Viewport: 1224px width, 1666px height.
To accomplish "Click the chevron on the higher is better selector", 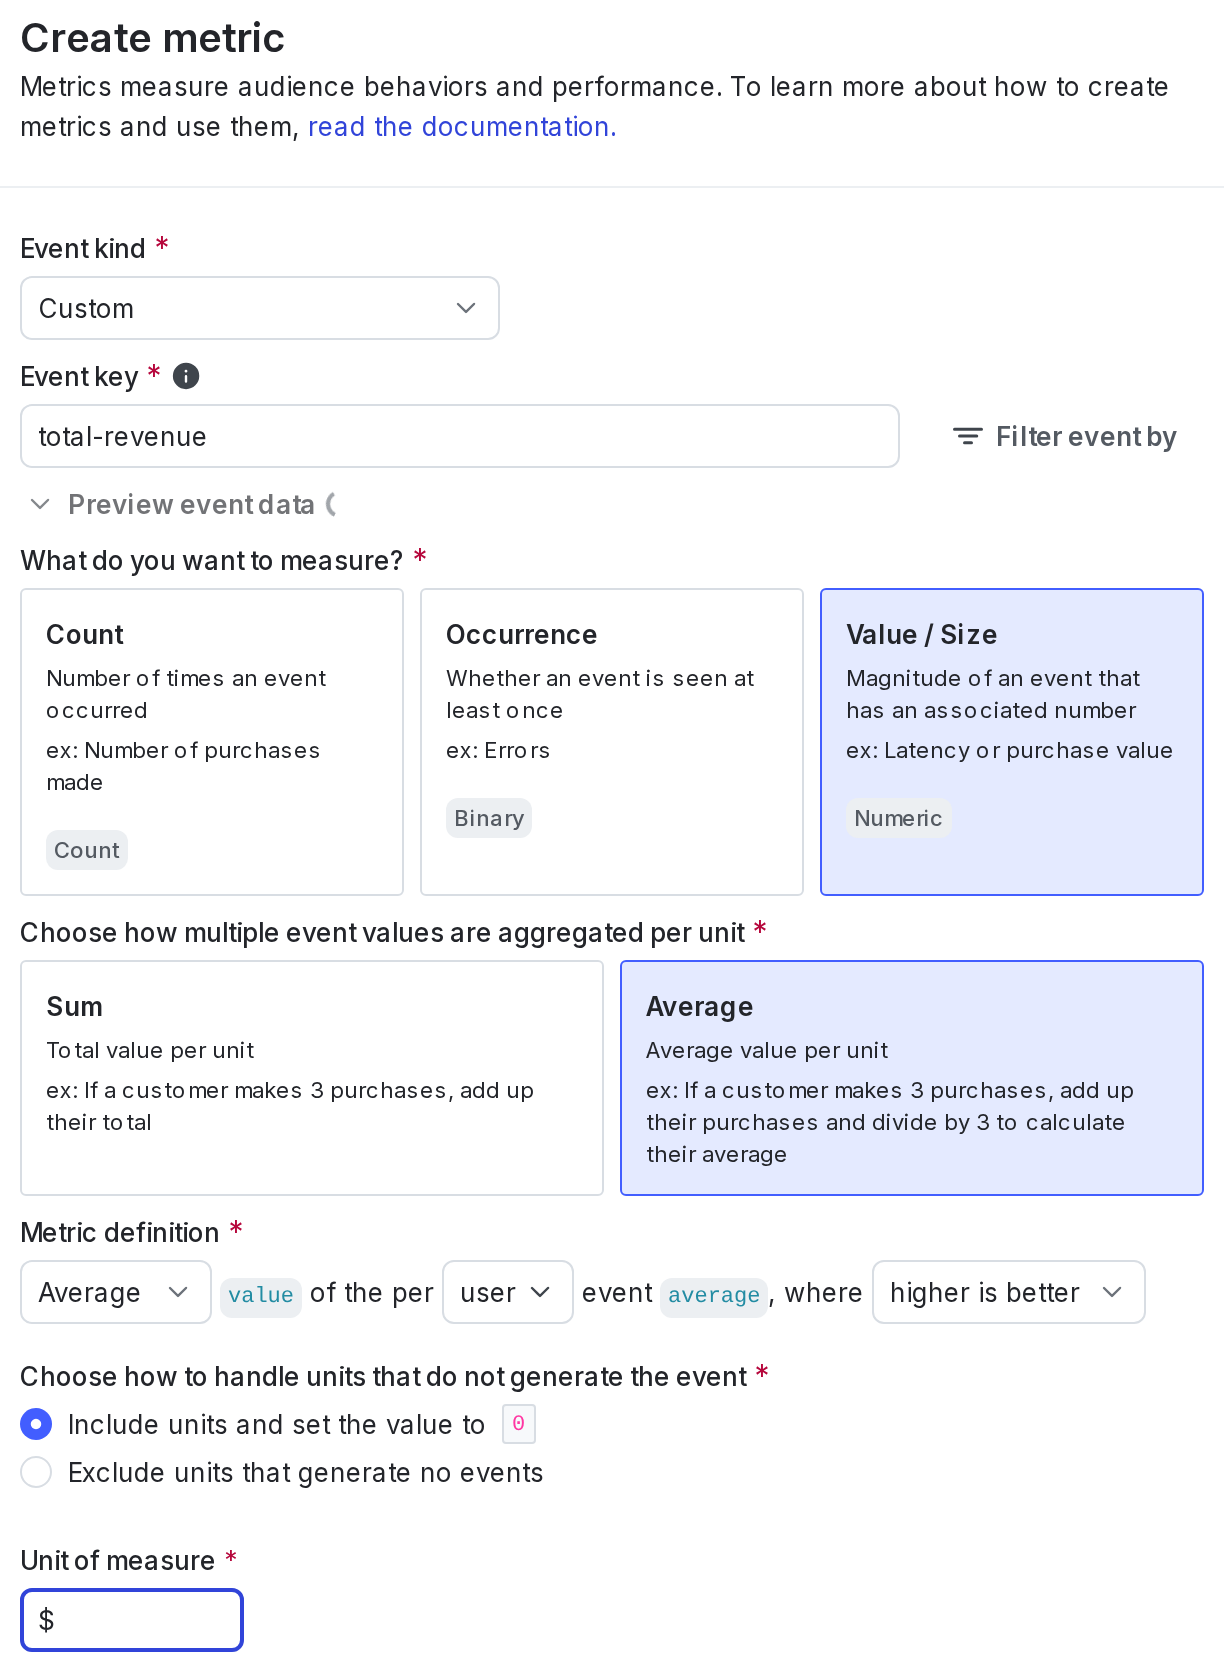I will pos(1112,1292).
